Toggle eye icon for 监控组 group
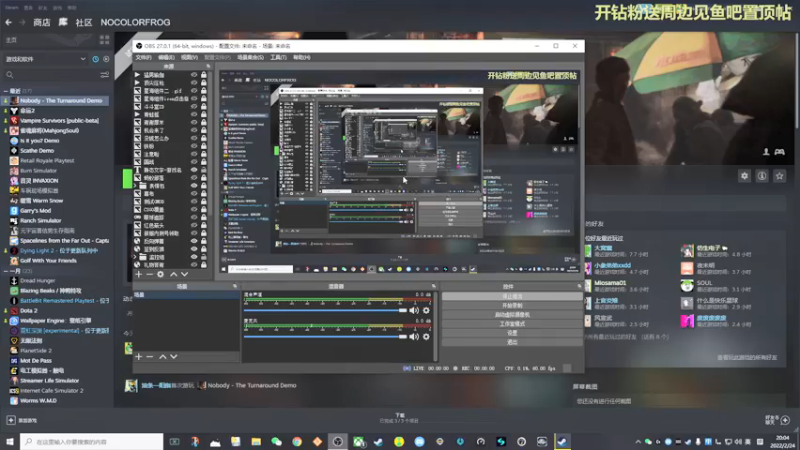 [x=194, y=257]
